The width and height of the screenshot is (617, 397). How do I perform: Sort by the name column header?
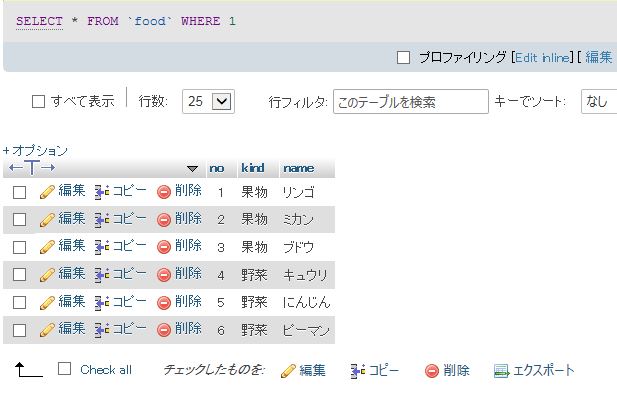(x=299, y=168)
